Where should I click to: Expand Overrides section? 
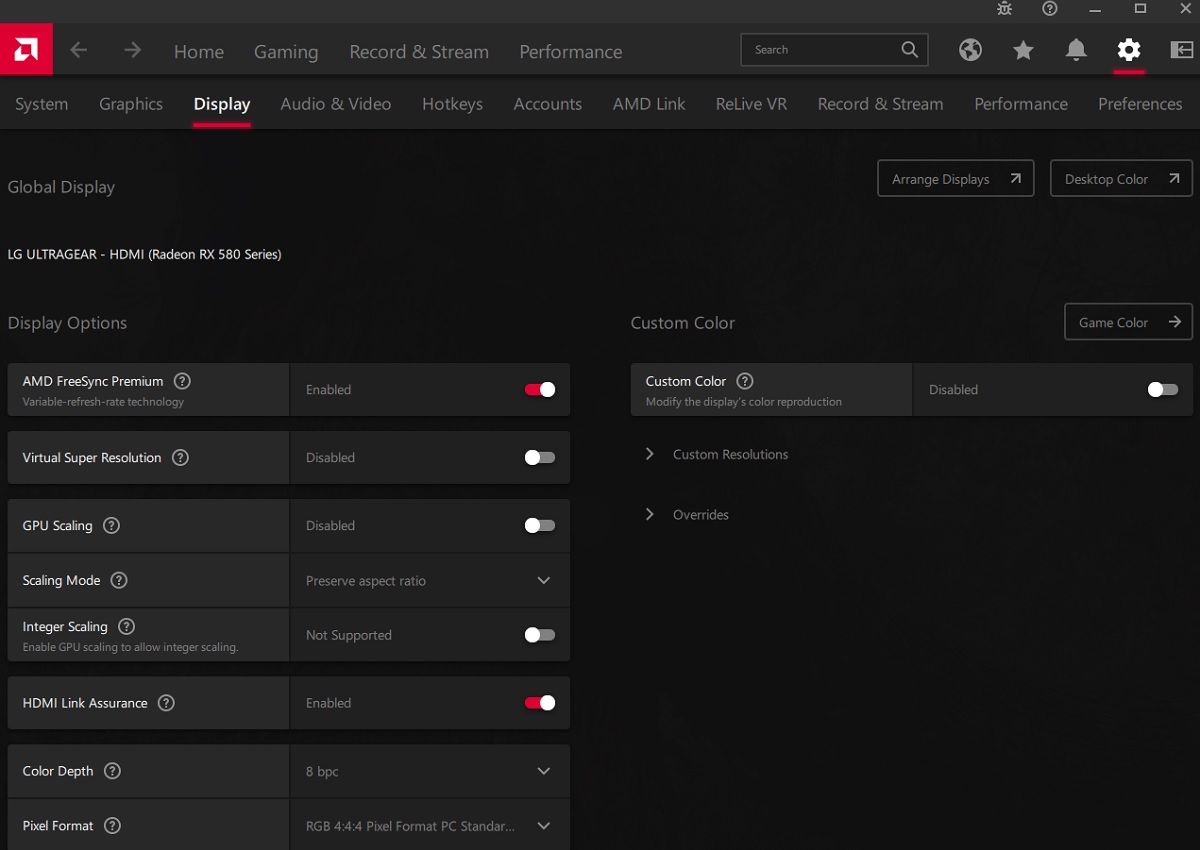[687, 514]
